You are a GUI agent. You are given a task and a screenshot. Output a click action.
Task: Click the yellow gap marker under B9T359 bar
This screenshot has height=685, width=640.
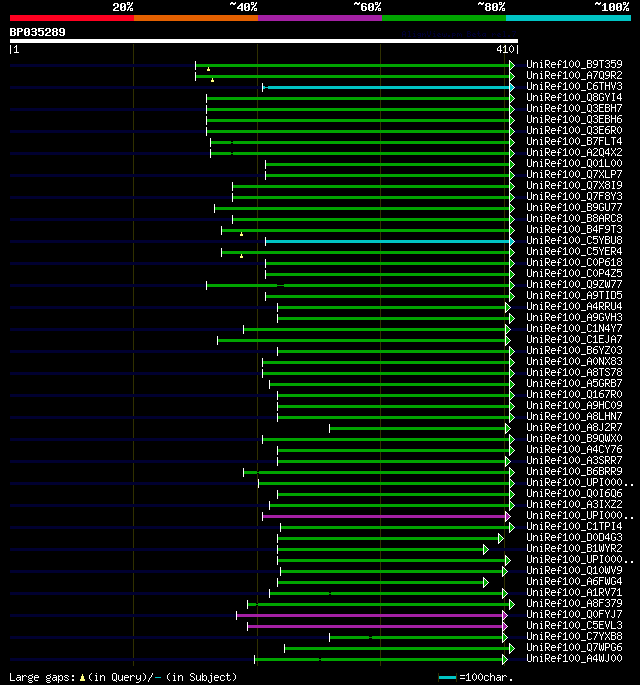point(208,69)
